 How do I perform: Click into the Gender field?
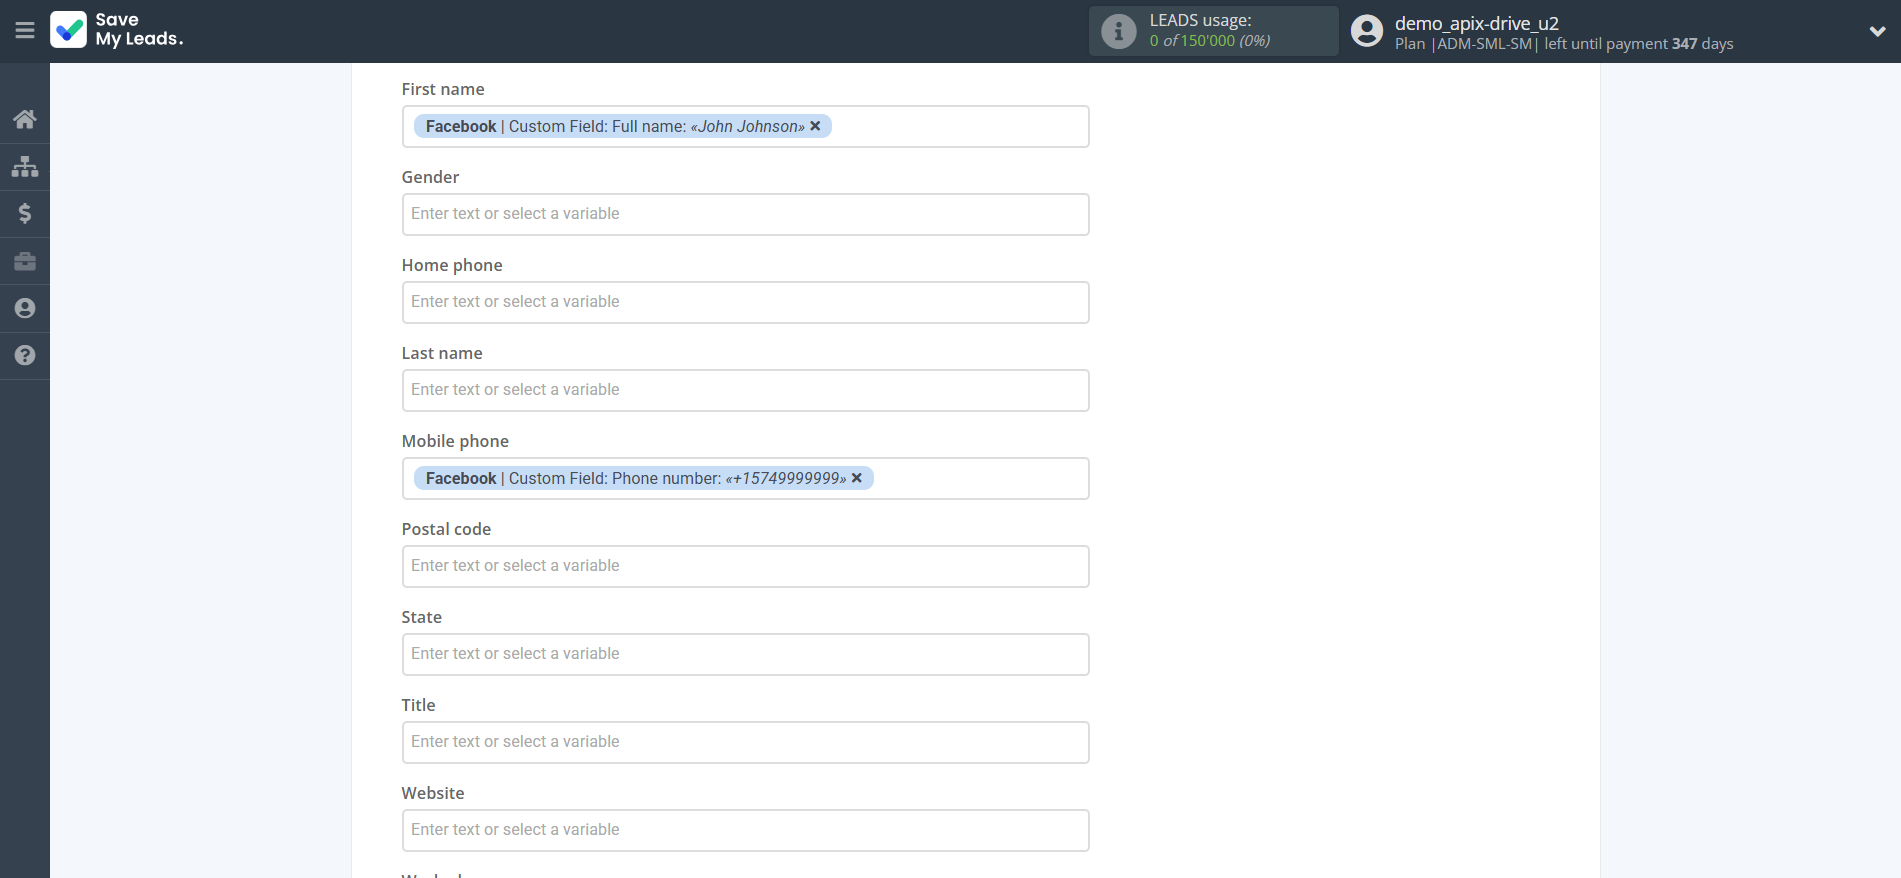coord(745,214)
